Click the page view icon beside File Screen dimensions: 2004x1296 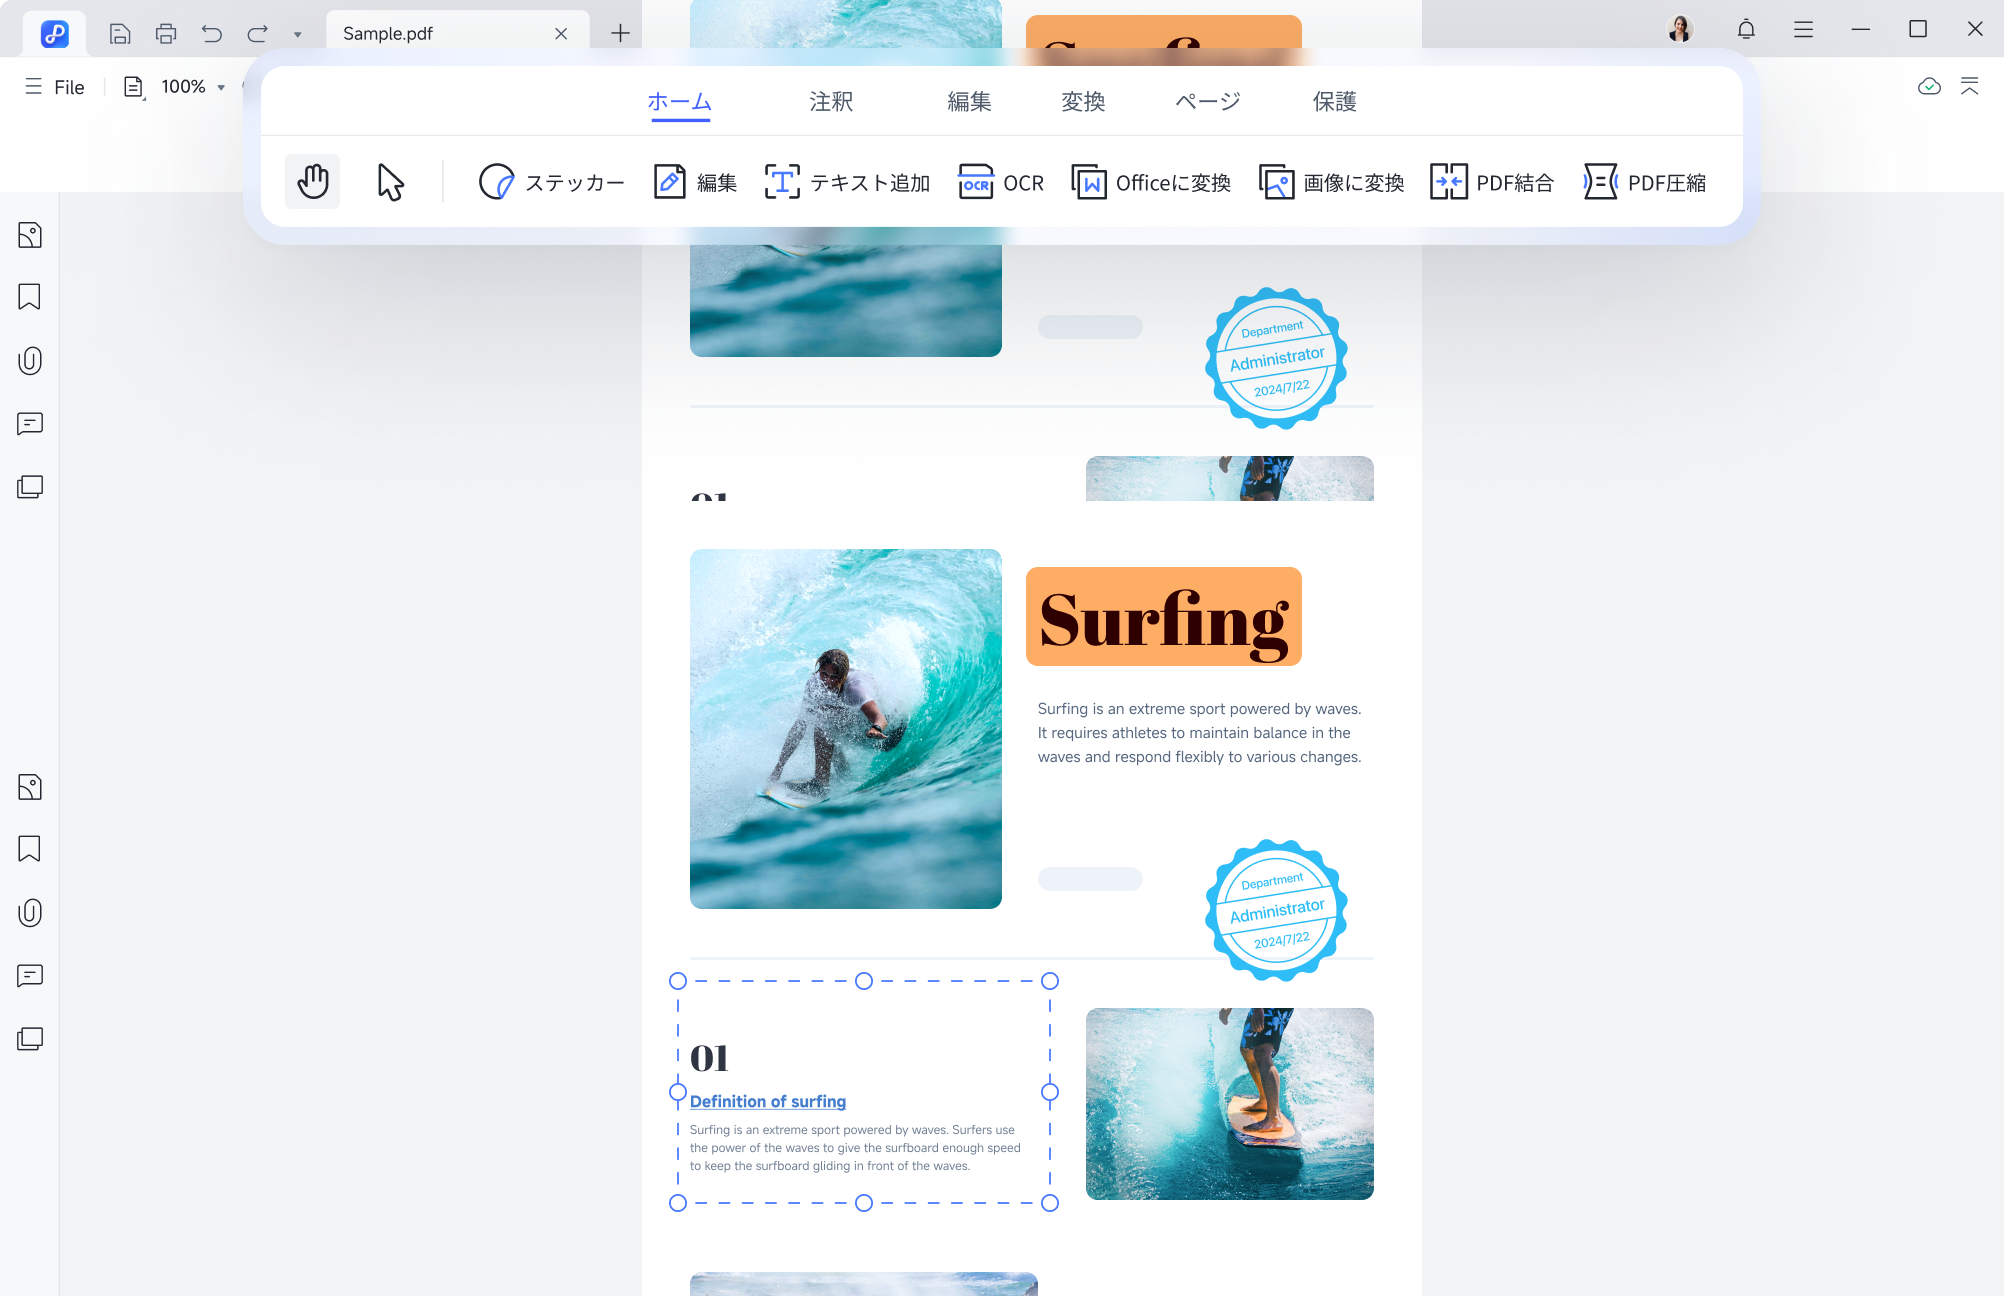133,87
